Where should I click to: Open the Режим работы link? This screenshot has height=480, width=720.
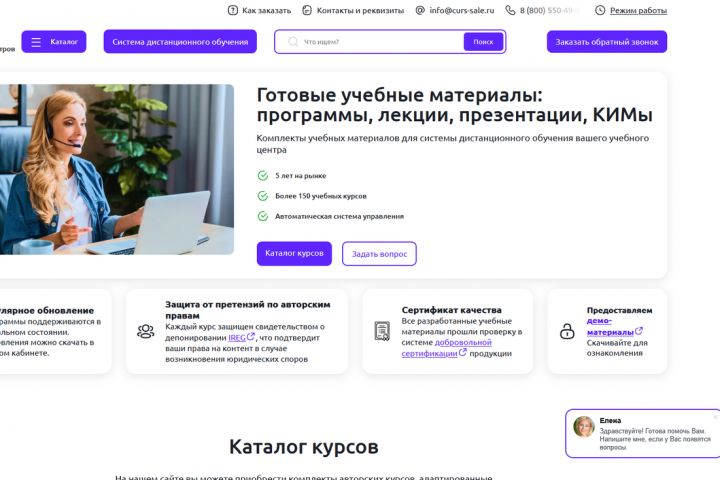638,11
